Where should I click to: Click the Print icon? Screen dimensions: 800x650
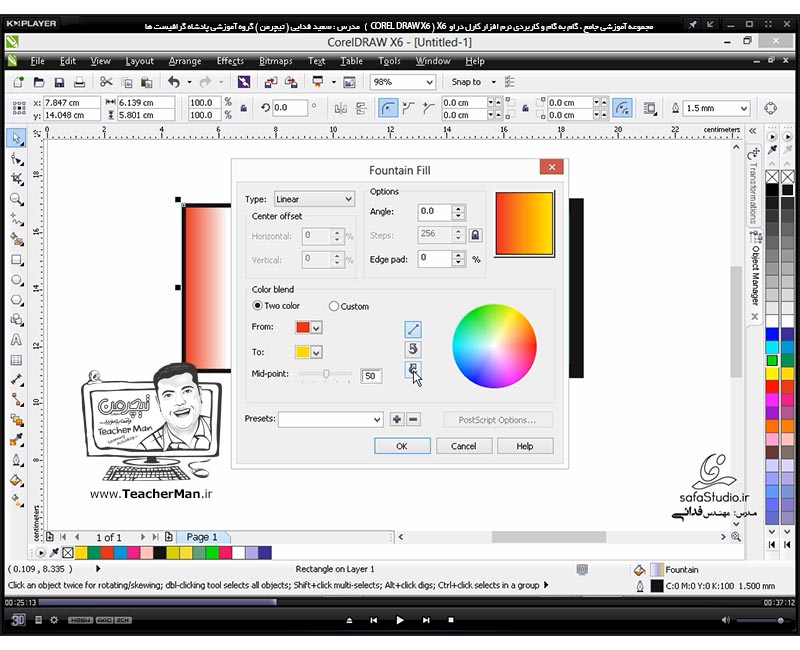(79, 82)
